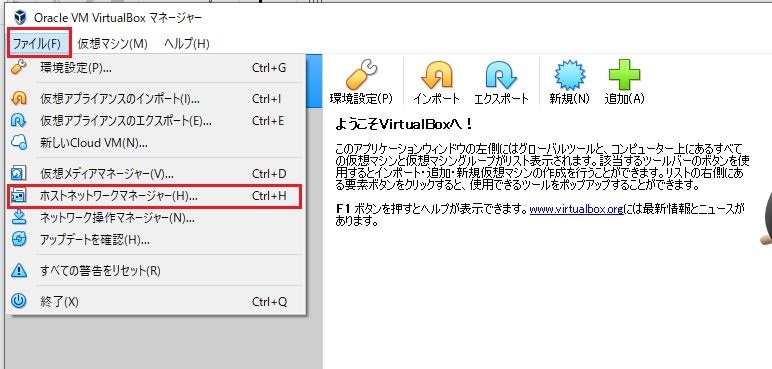The width and height of the screenshot is (772, 369).
Task: Choose アップデートを確認(H)... menu entry
Action: [x=156, y=239]
